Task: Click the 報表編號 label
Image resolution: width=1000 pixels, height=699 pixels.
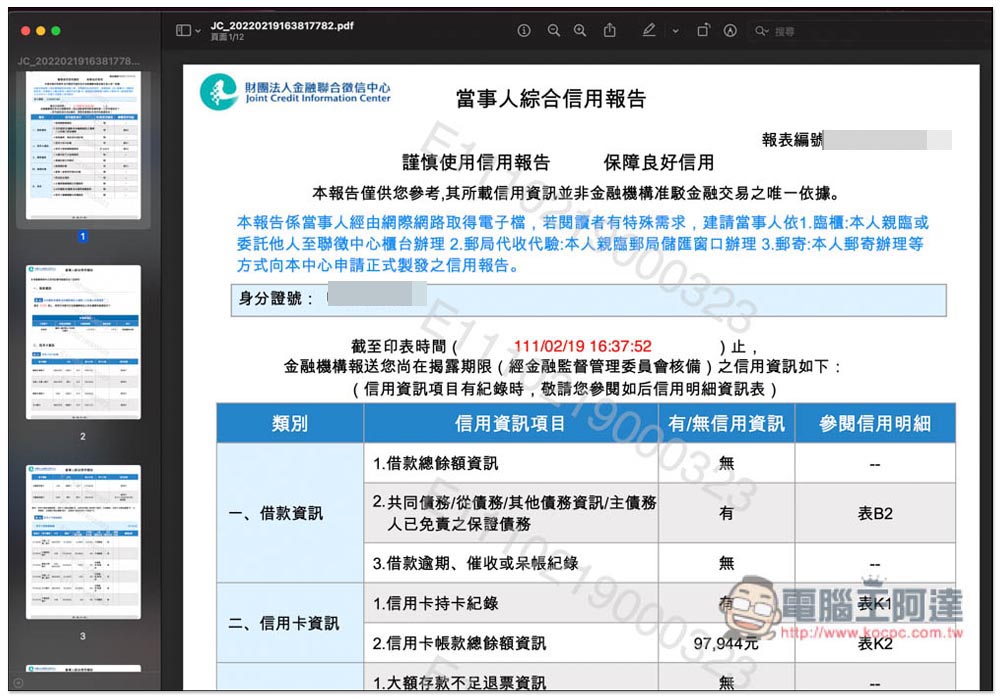Action: tap(792, 140)
